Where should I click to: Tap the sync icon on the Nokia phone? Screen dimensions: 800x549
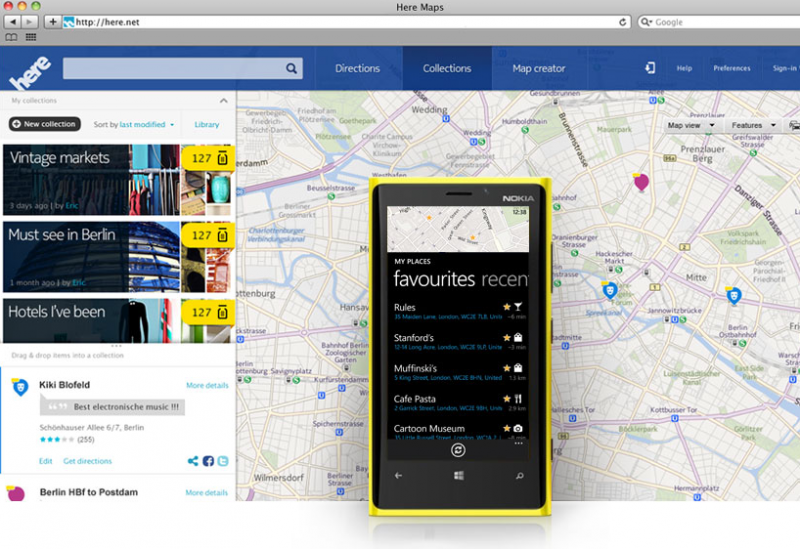(x=458, y=450)
